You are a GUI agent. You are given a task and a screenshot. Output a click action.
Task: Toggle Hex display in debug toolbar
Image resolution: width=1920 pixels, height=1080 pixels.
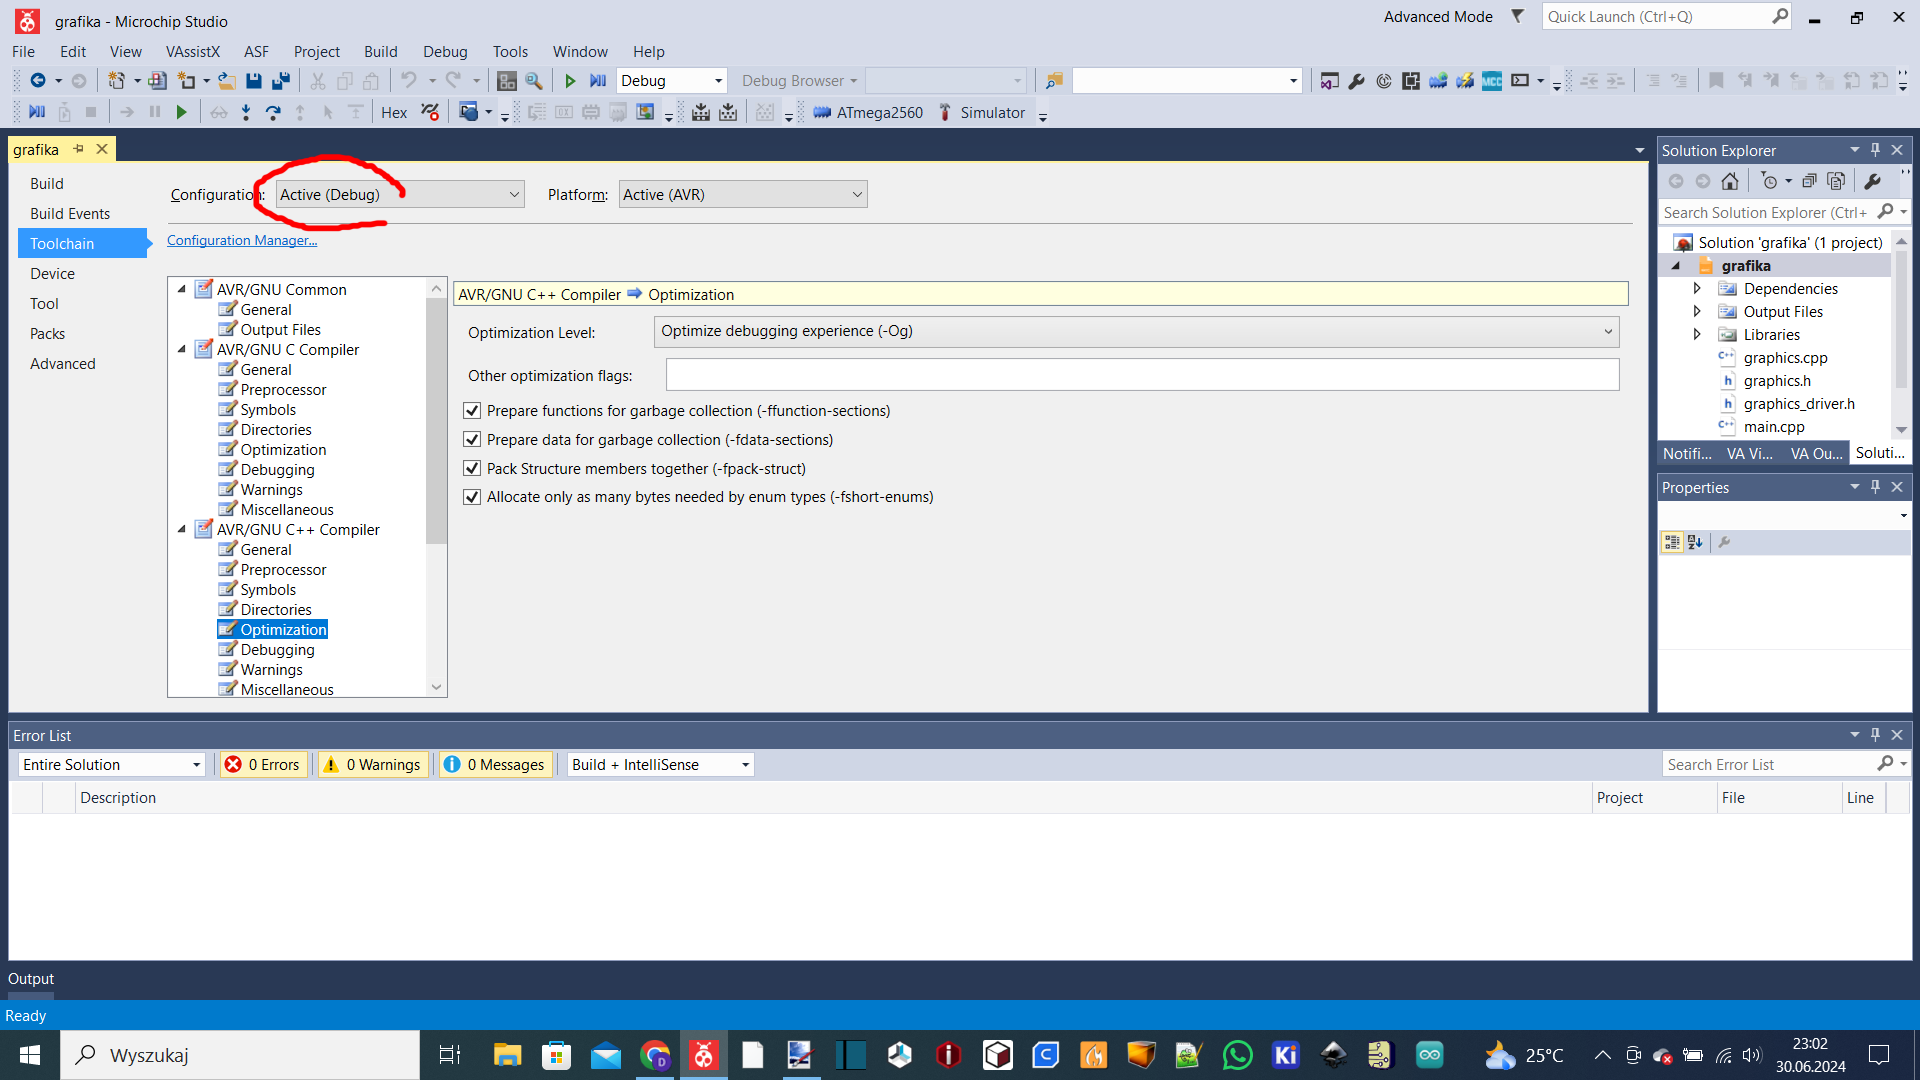click(394, 113)
